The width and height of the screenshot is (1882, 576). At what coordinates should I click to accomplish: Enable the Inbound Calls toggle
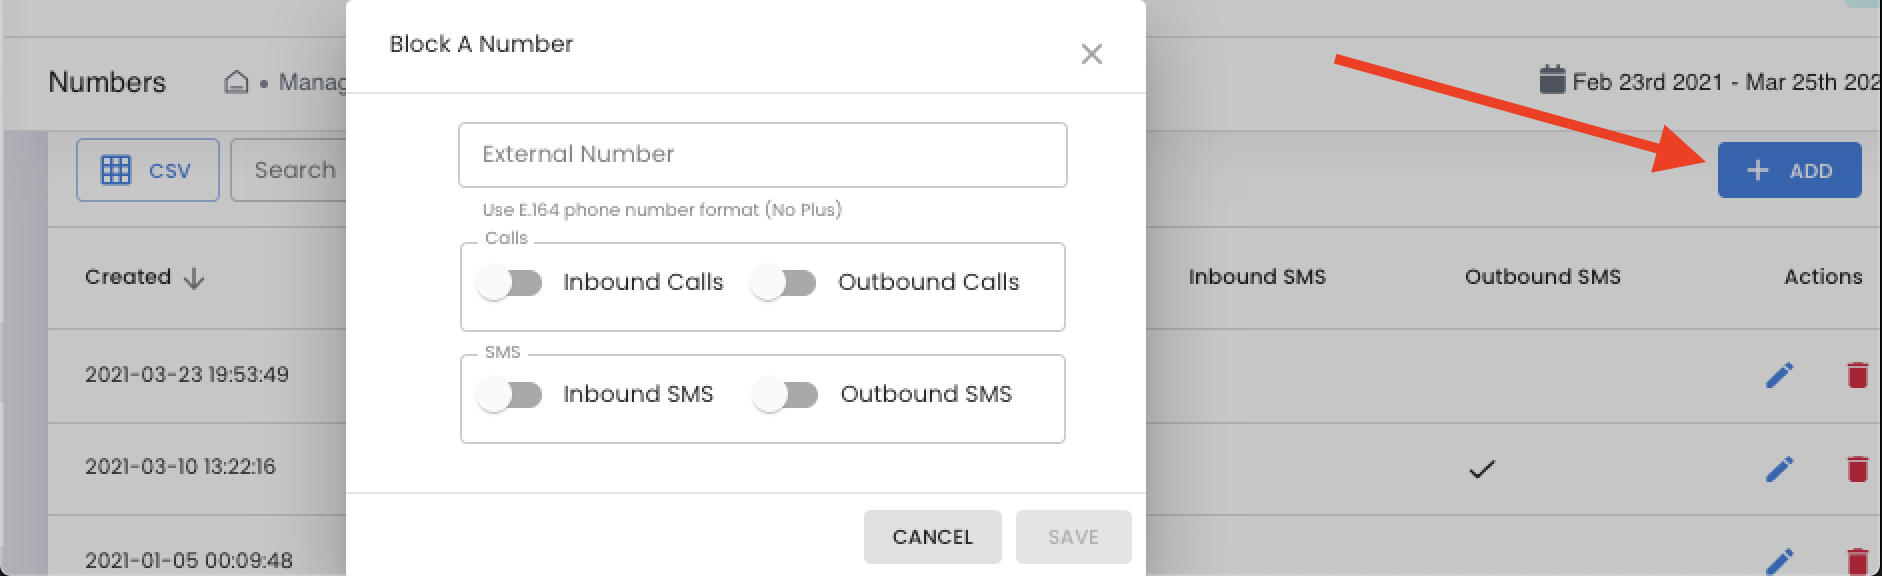tap(510, 283)
